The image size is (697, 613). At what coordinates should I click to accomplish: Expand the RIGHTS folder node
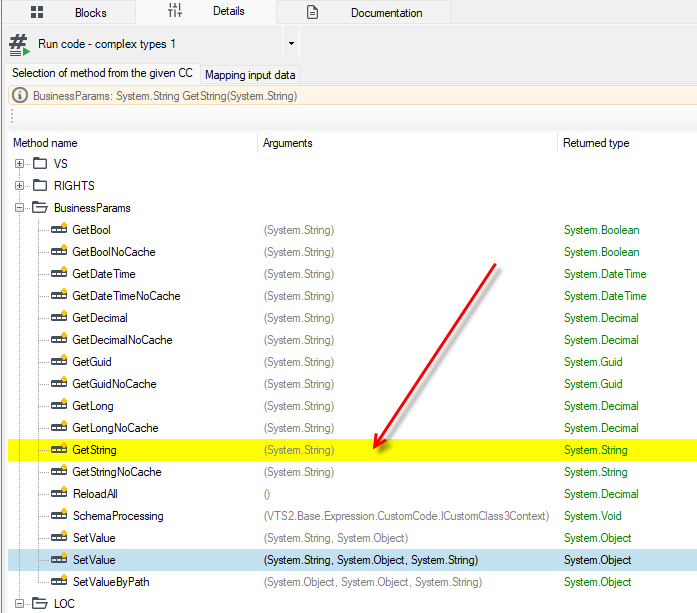pos(19,185)
